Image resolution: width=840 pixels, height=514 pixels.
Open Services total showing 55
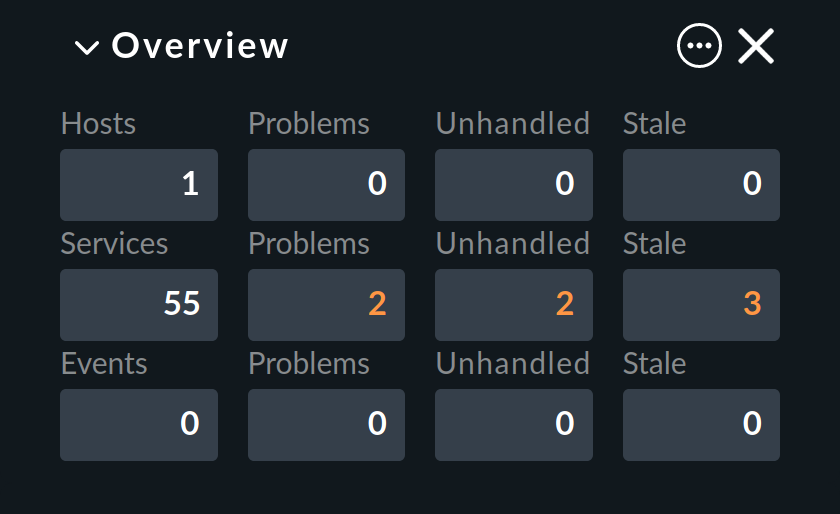pyautogui.click(x=139, y=305)
